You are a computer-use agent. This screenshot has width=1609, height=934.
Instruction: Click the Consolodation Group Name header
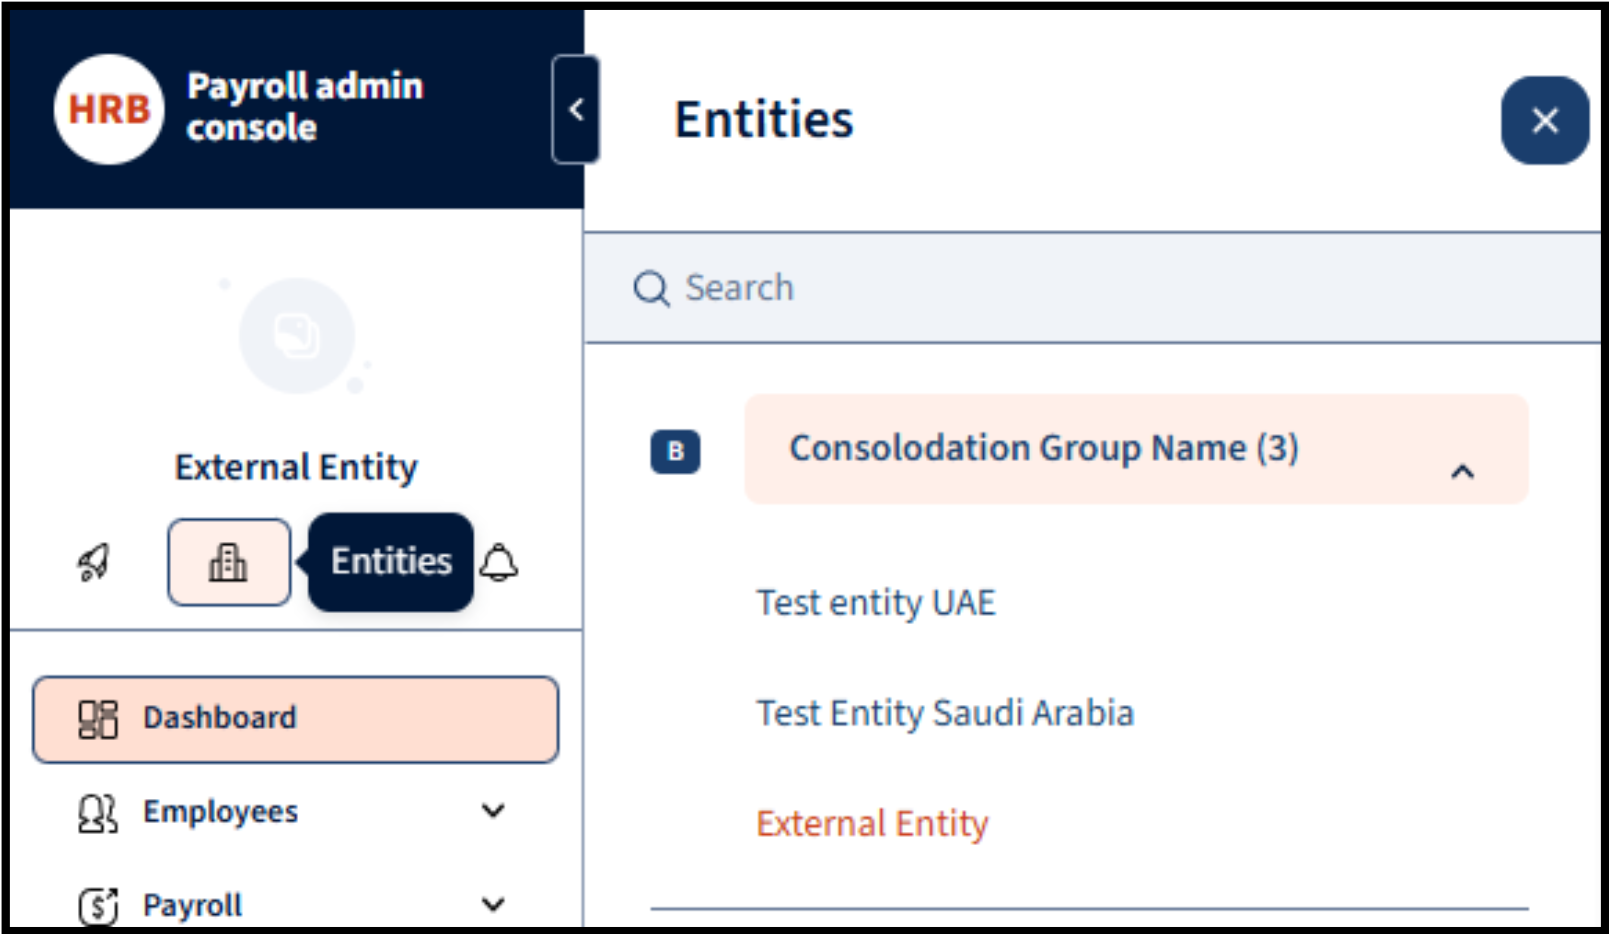pos(1043,448)
